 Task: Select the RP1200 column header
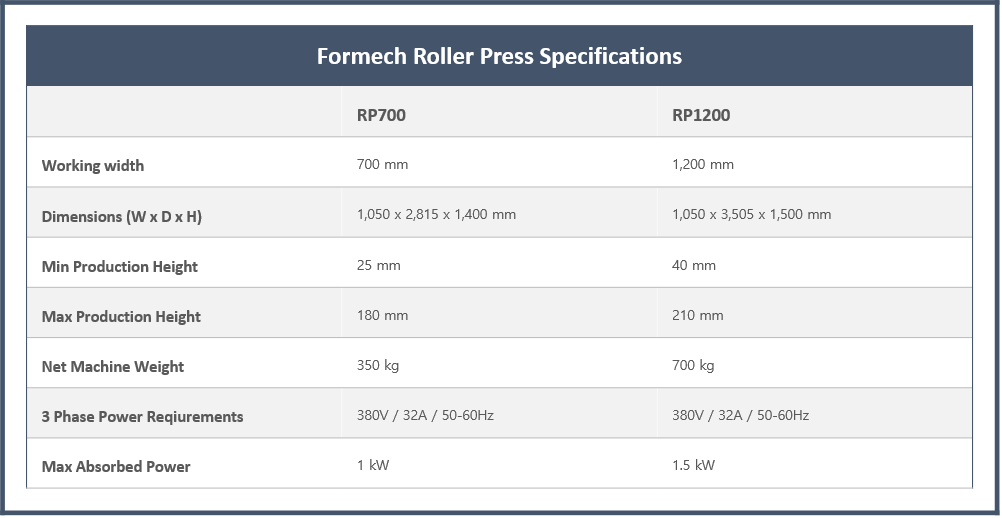[700, 115]
